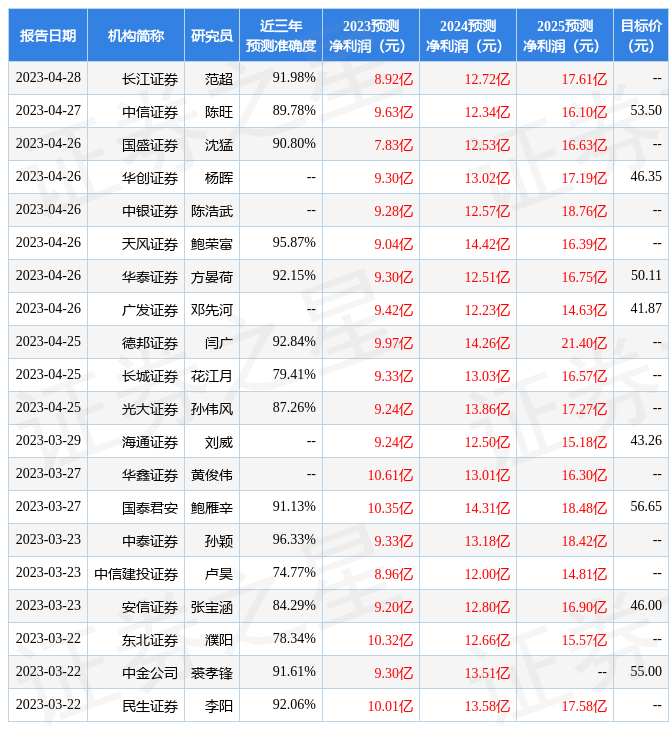The image size is (669, 730).
Task: Click researcher name 刘威
Action: tap(219, 442)
